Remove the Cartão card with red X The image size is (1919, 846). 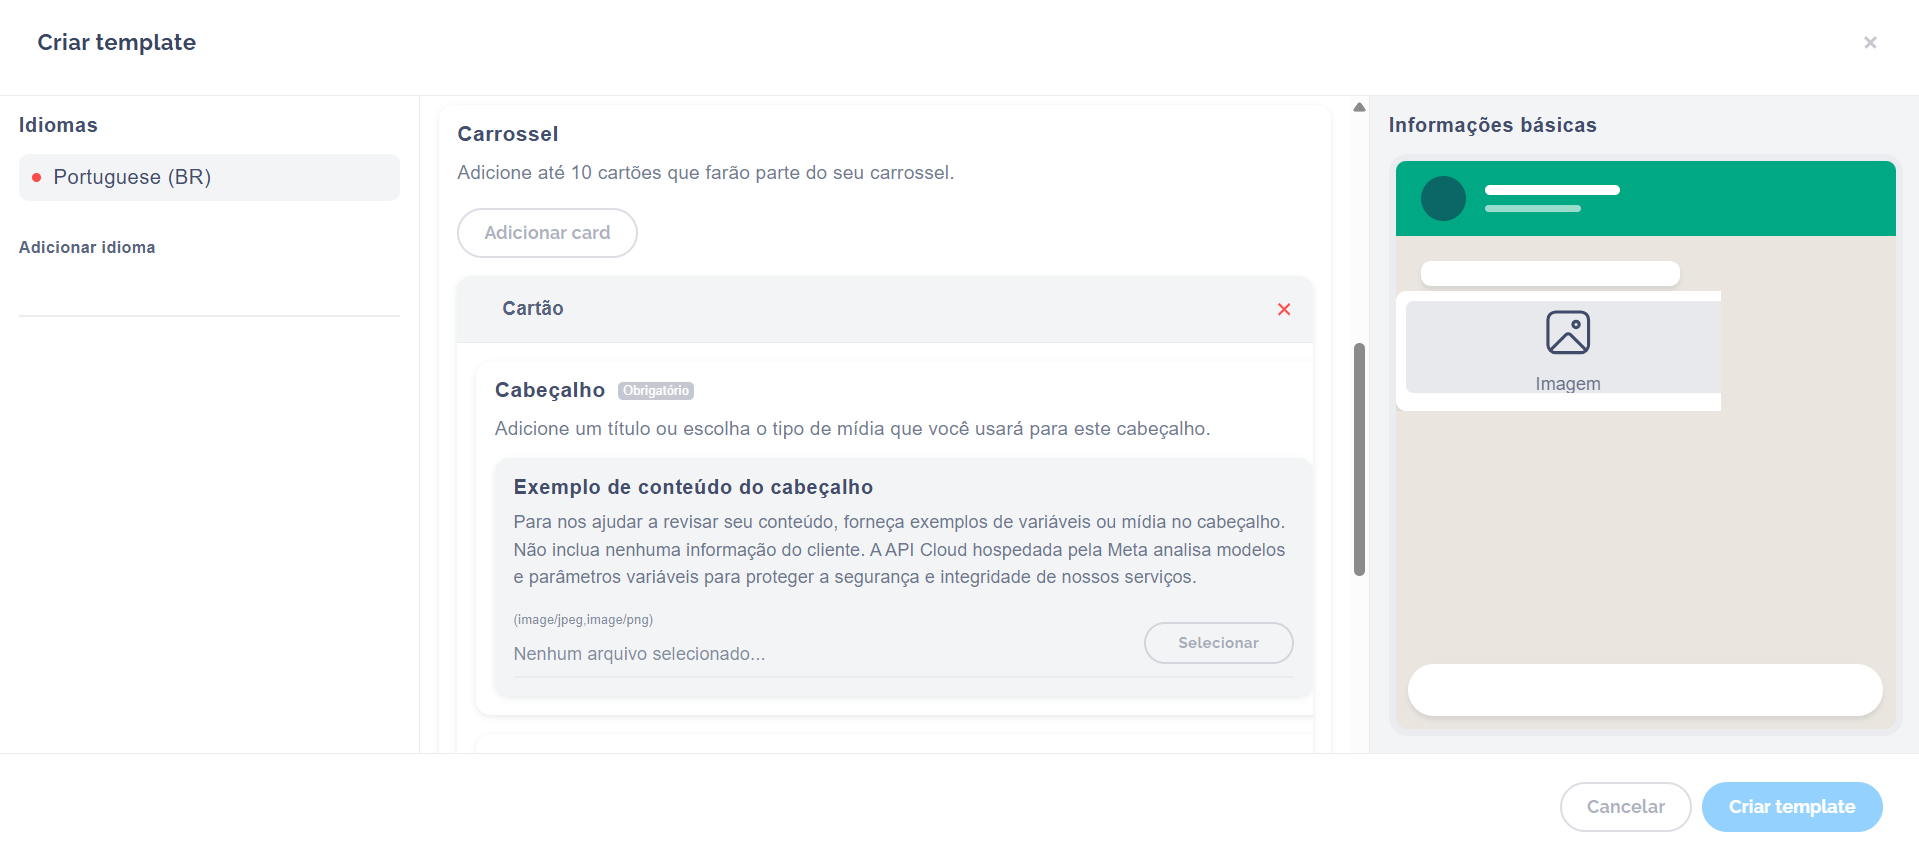tap(1284, 309)
